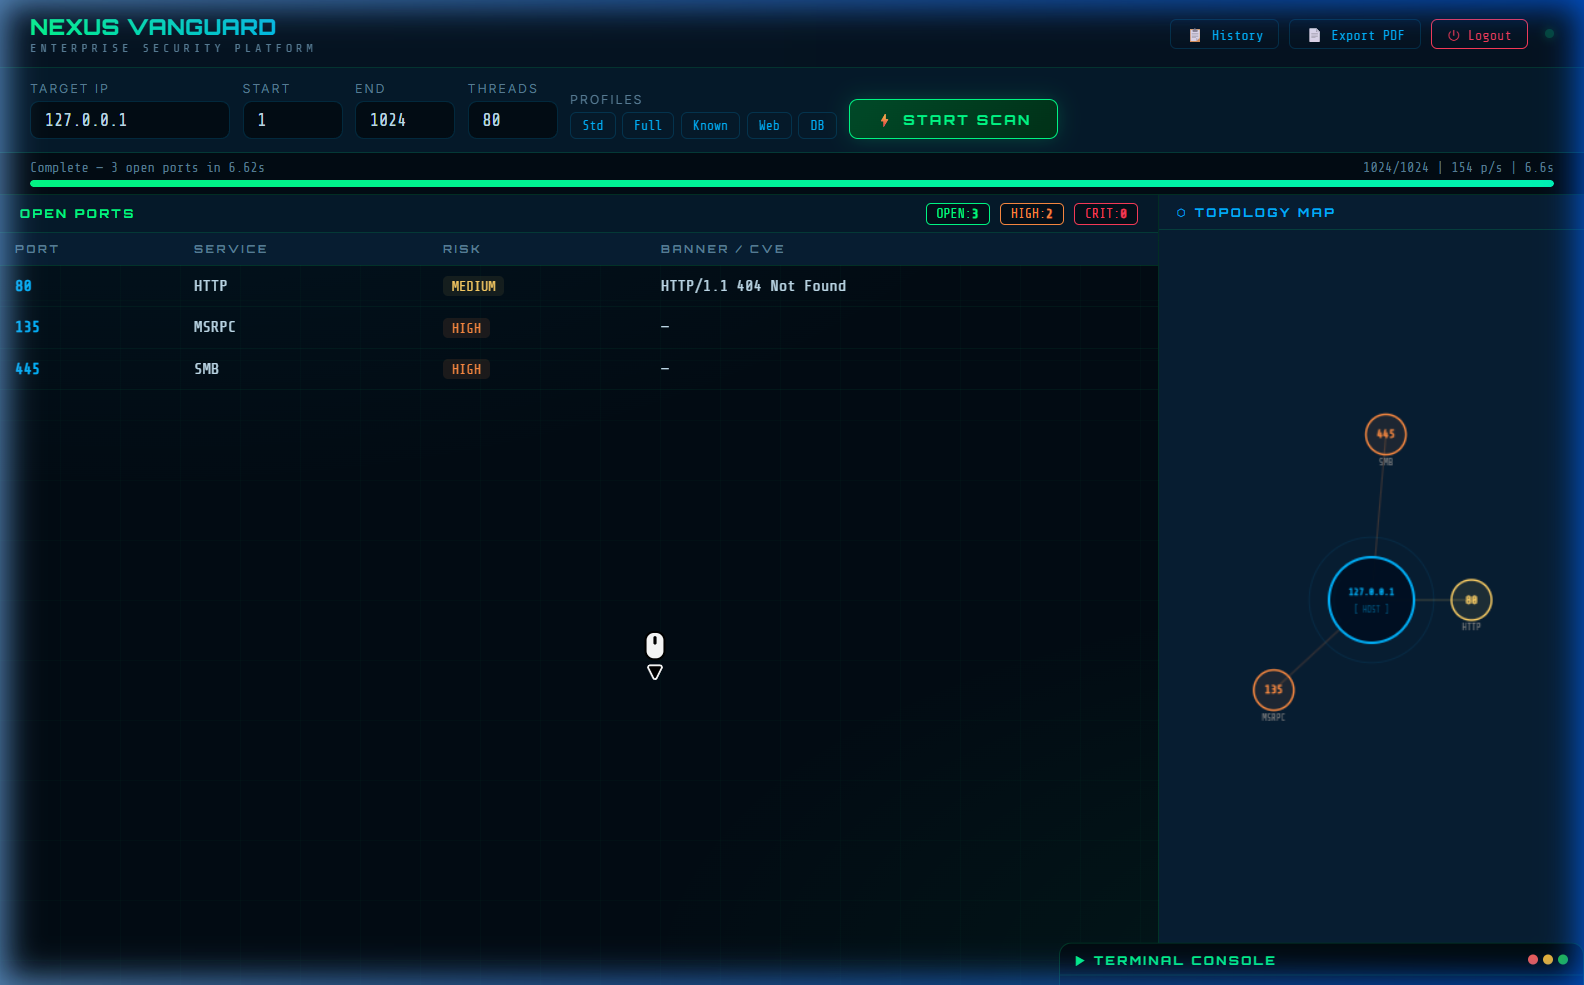Click the 'Complete – 3 open ports' status text
This screenshot has height=985, width=1584.
coord(148,168)
